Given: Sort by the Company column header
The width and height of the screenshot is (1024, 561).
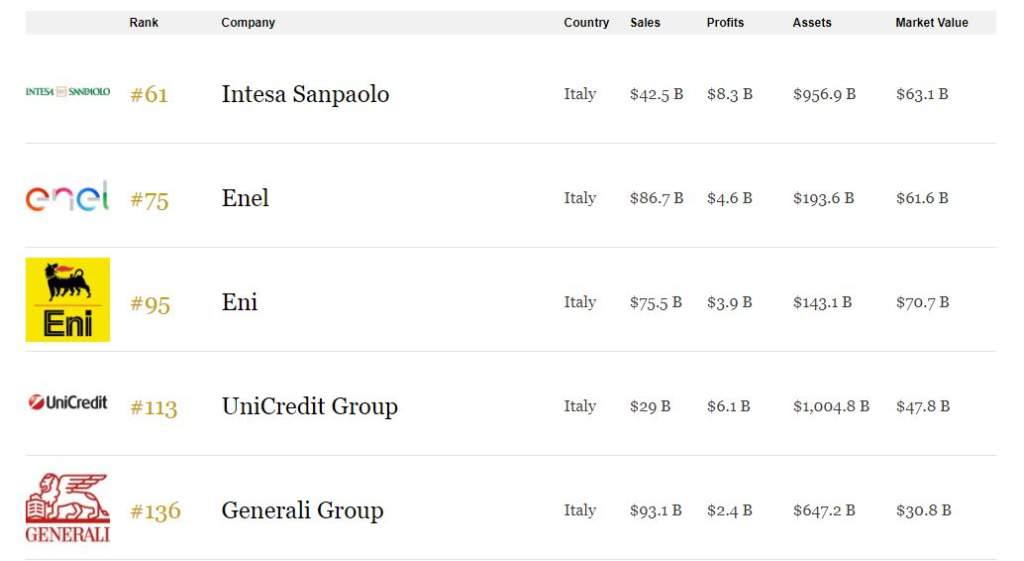Looking at the screenshot, I should pyautogui.click(x=248, y=22).
